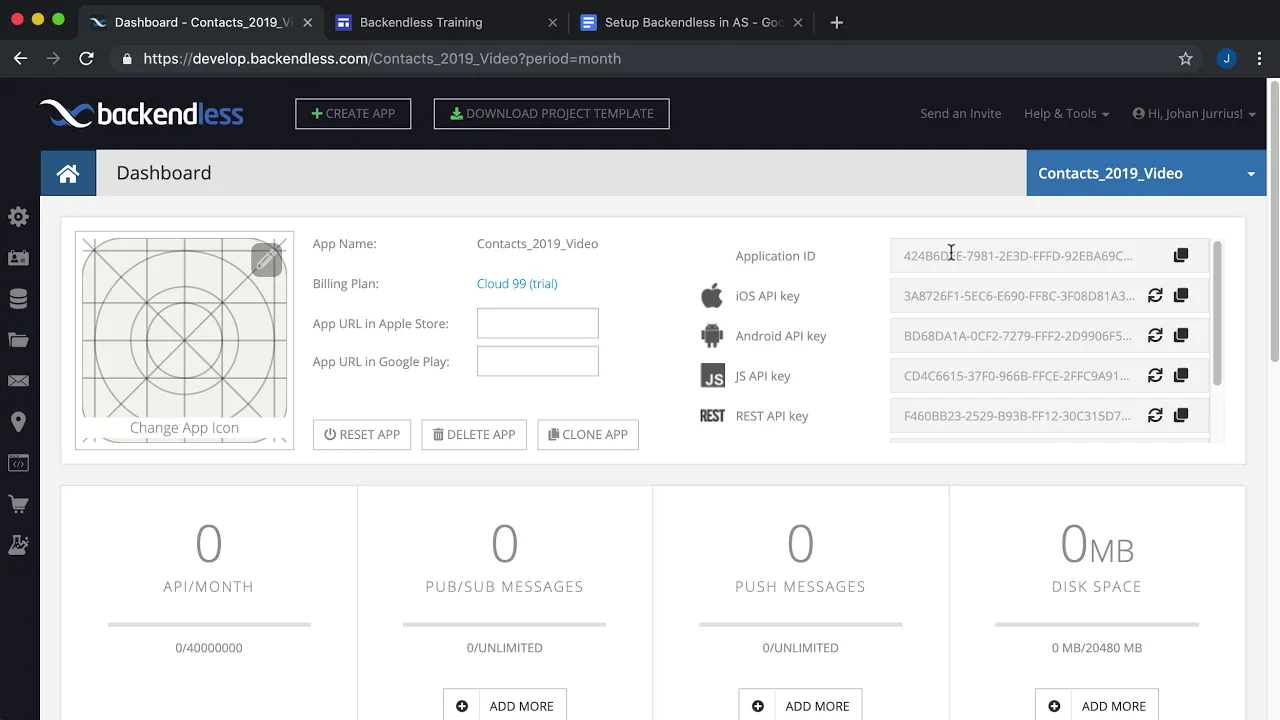Click the PUSH MESSAGES usage progress bar
Image resolution: width=1280 pixels, height=720 pixels.
[x=801, y=625]
